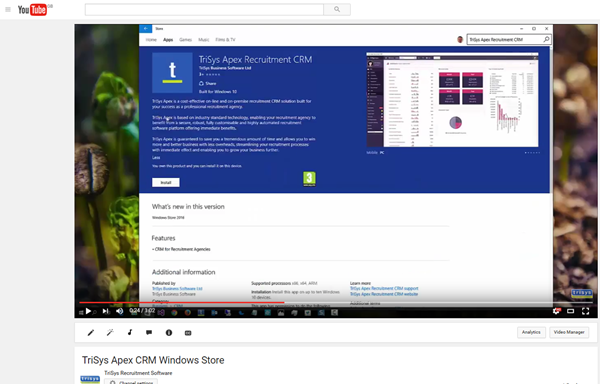Play the video
This screenshot has height=384, width=600.
[88, 311]
